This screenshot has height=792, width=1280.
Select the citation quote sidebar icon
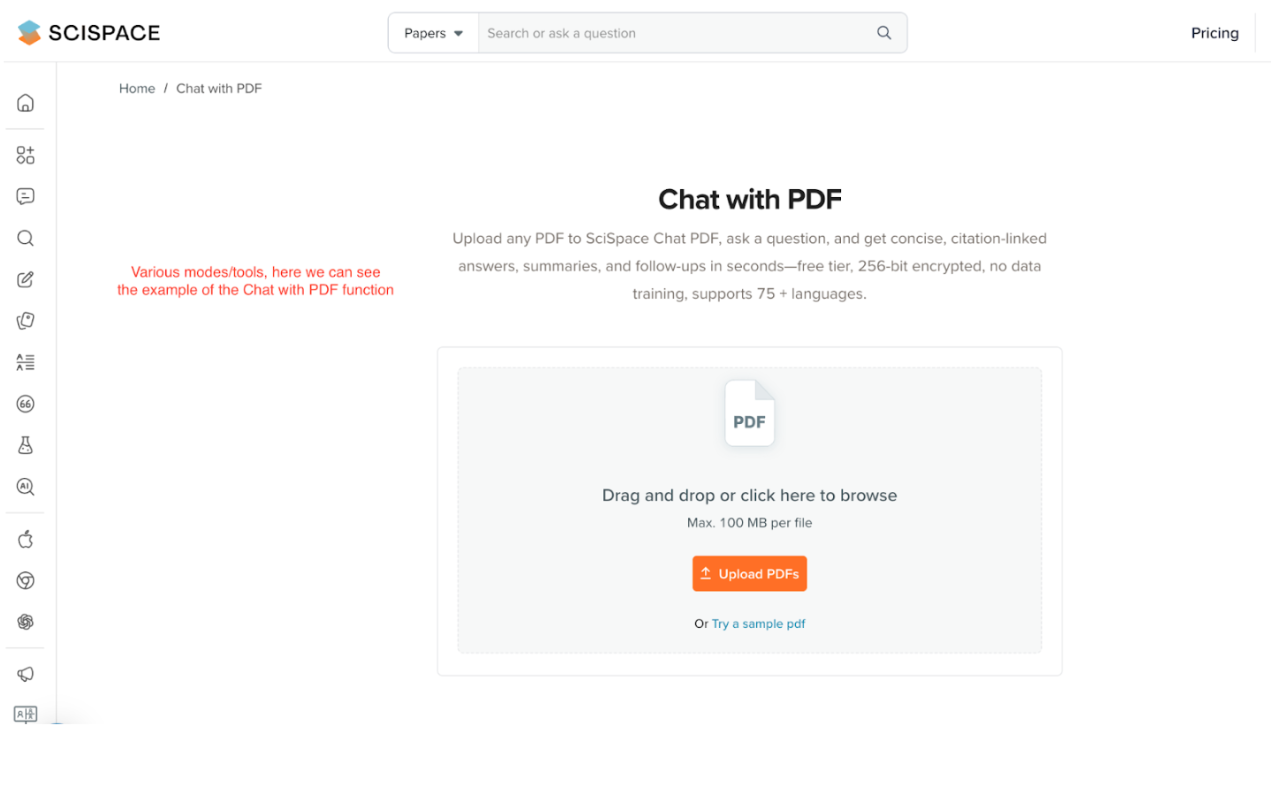[x=26, y=404]
